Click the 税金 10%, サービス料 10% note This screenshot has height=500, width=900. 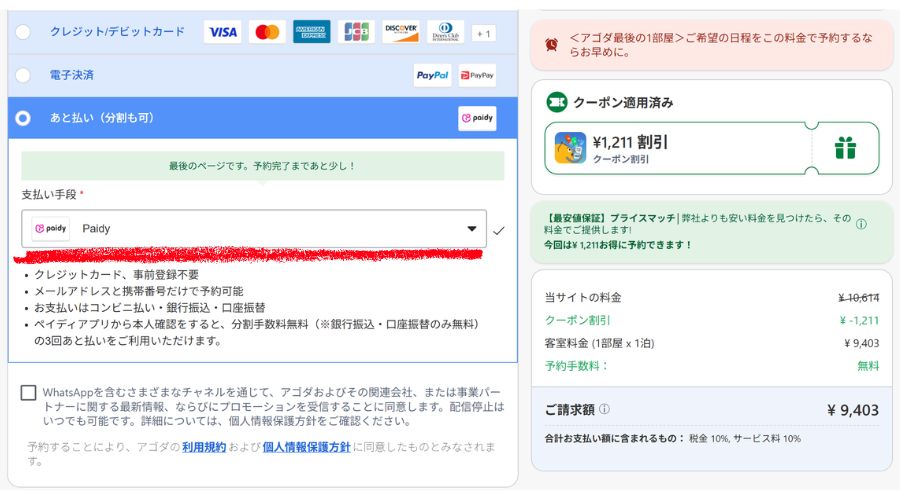(x=744, y=439)
